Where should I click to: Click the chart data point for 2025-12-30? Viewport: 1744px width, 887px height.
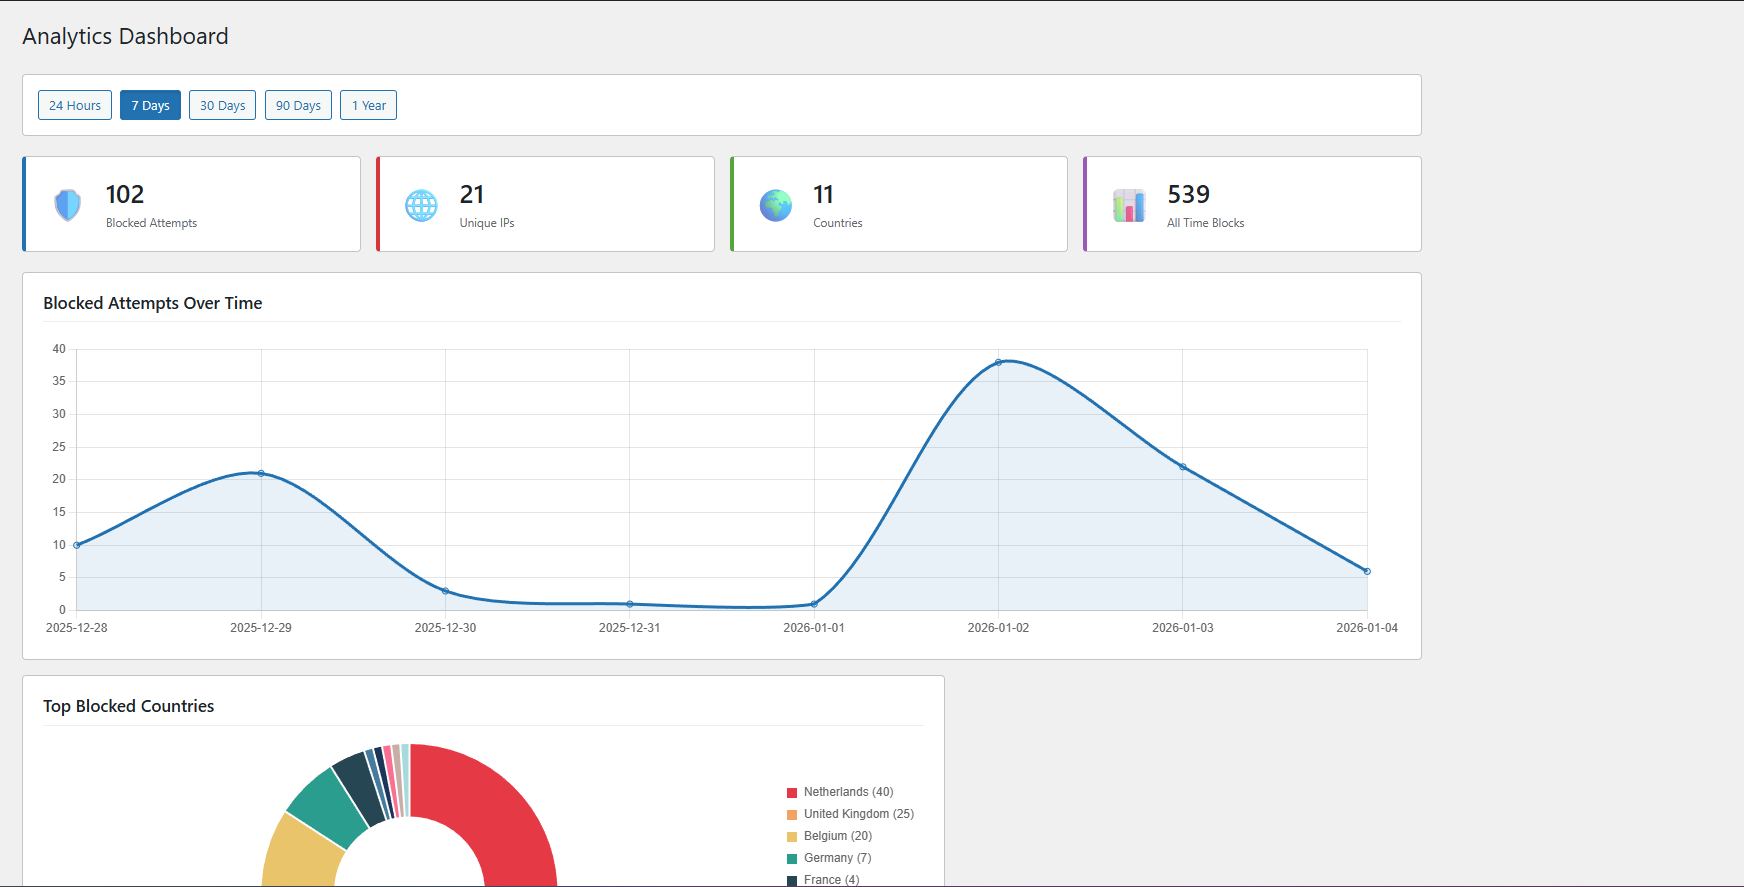[445, 591]
